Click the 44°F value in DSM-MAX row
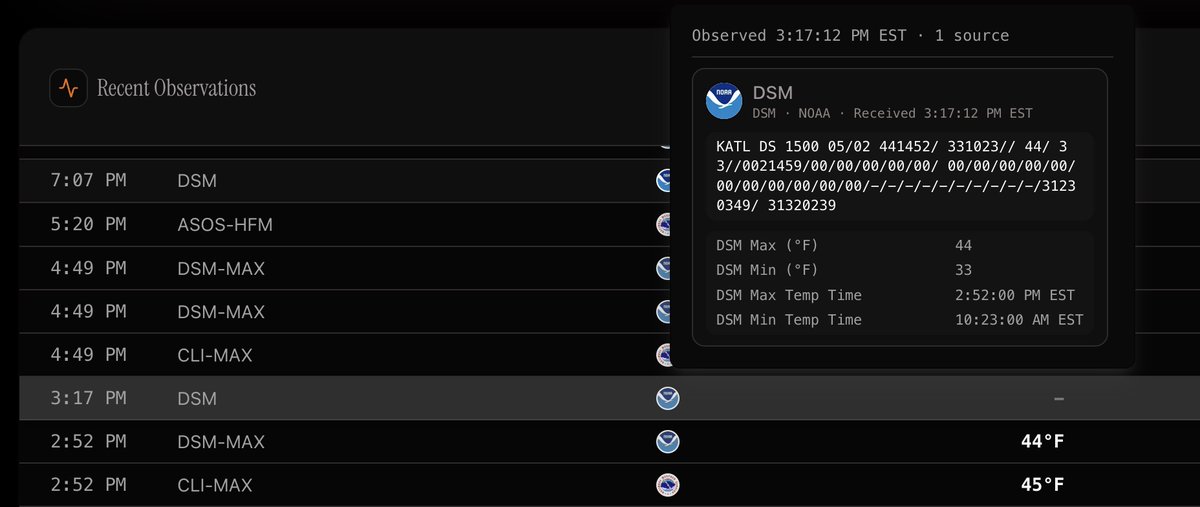The image size is (1200, 507). [1042, 441]
